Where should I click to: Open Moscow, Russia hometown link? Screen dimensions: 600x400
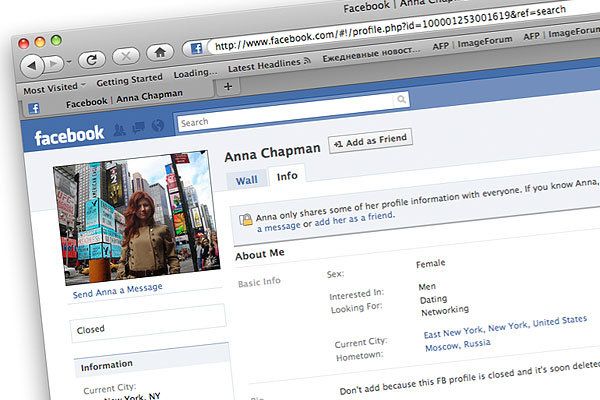click(458, 345)
